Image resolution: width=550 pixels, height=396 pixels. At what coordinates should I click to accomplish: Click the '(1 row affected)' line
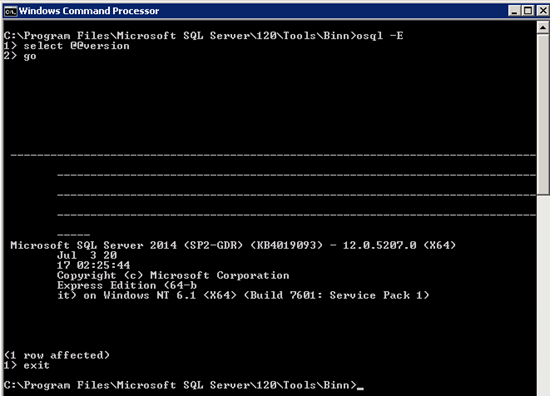(x=57, y=355)
